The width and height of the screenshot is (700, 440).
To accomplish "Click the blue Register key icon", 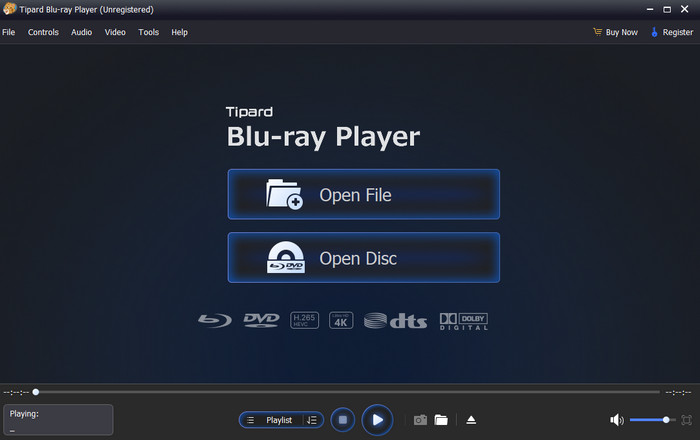I will click(x=654, y=32).
